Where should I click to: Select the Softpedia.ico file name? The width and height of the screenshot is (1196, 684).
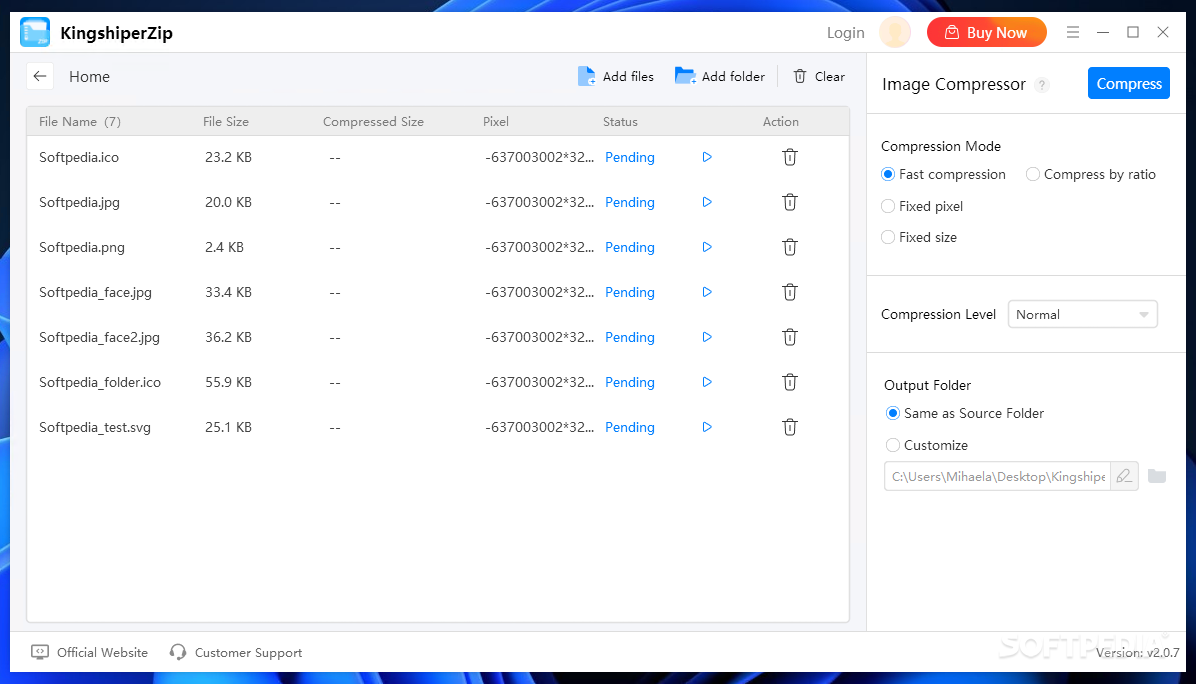coord(79,157)
